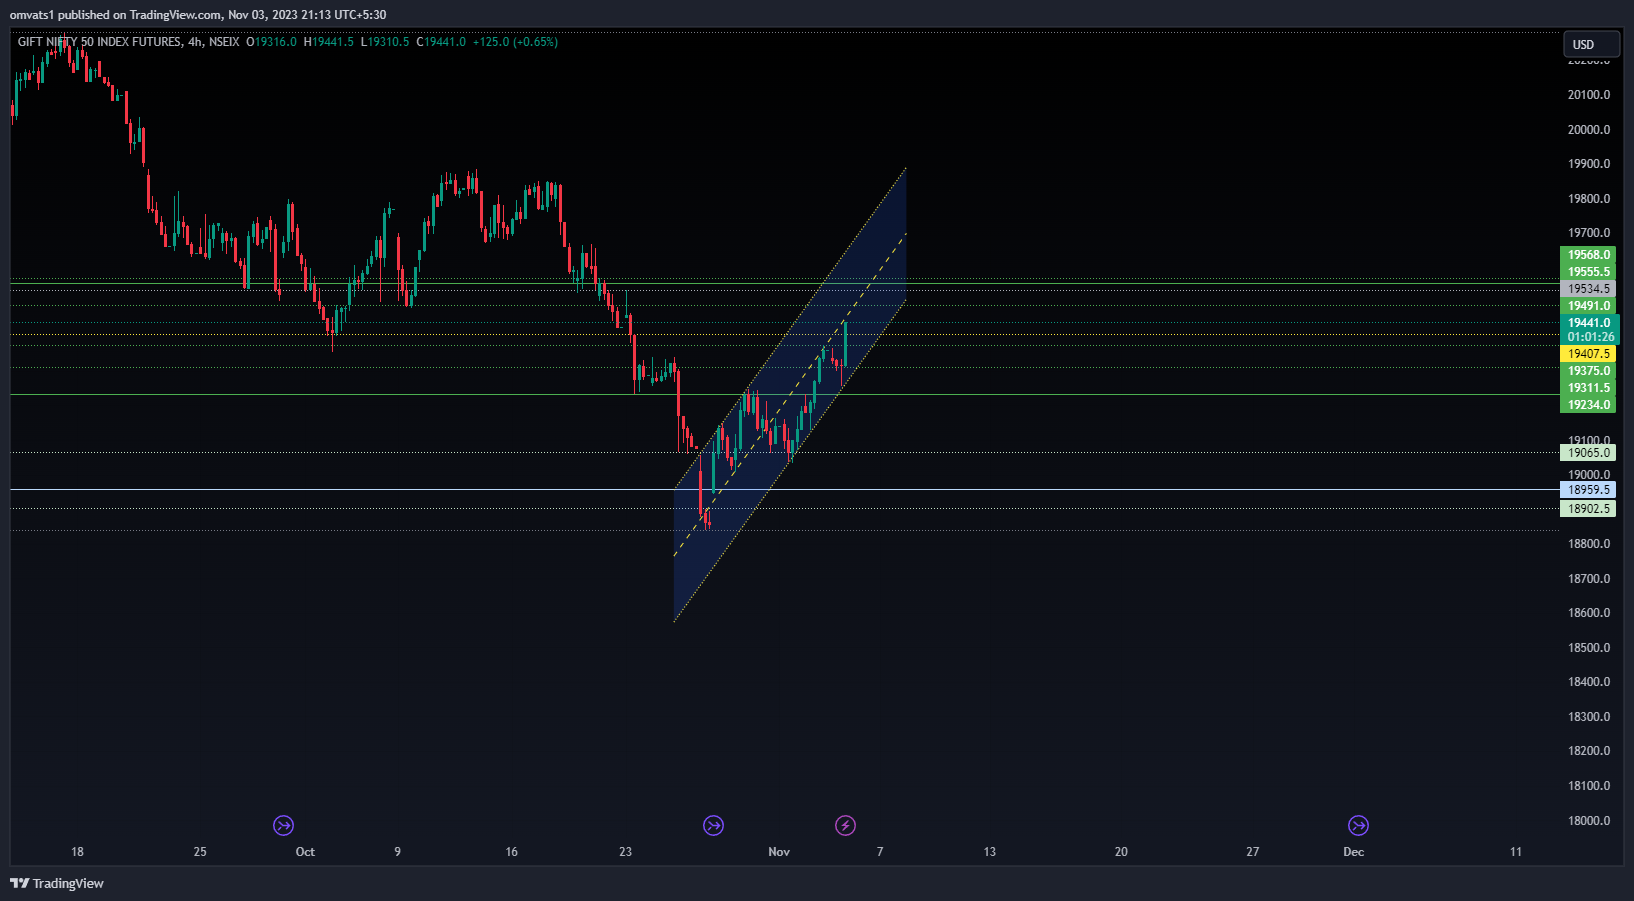Click the 18500.0 level on price axis
The image size is (1634, 901).
[x=1589, y=648]
